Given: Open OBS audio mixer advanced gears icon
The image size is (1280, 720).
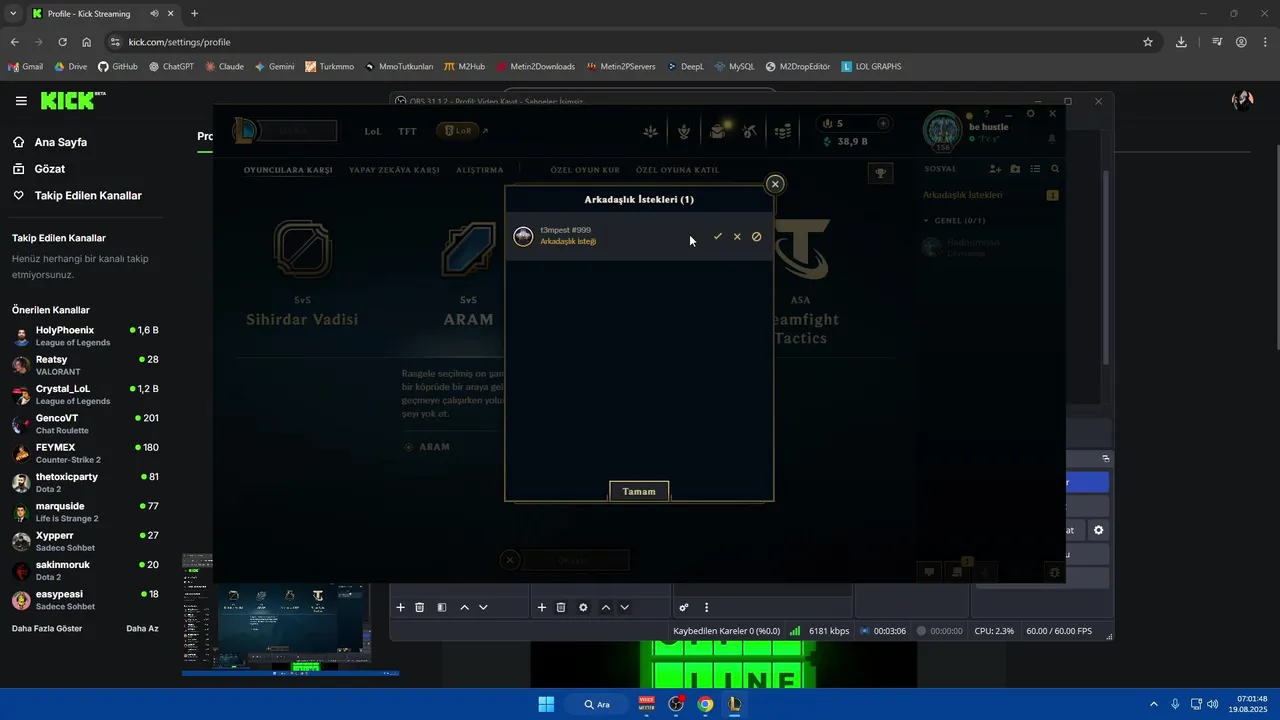Looking at the screenshot, I should (684, 607).
